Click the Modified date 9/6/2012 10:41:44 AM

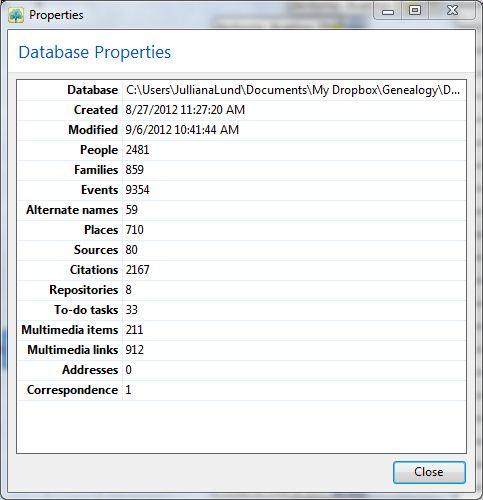click(182, 130)
